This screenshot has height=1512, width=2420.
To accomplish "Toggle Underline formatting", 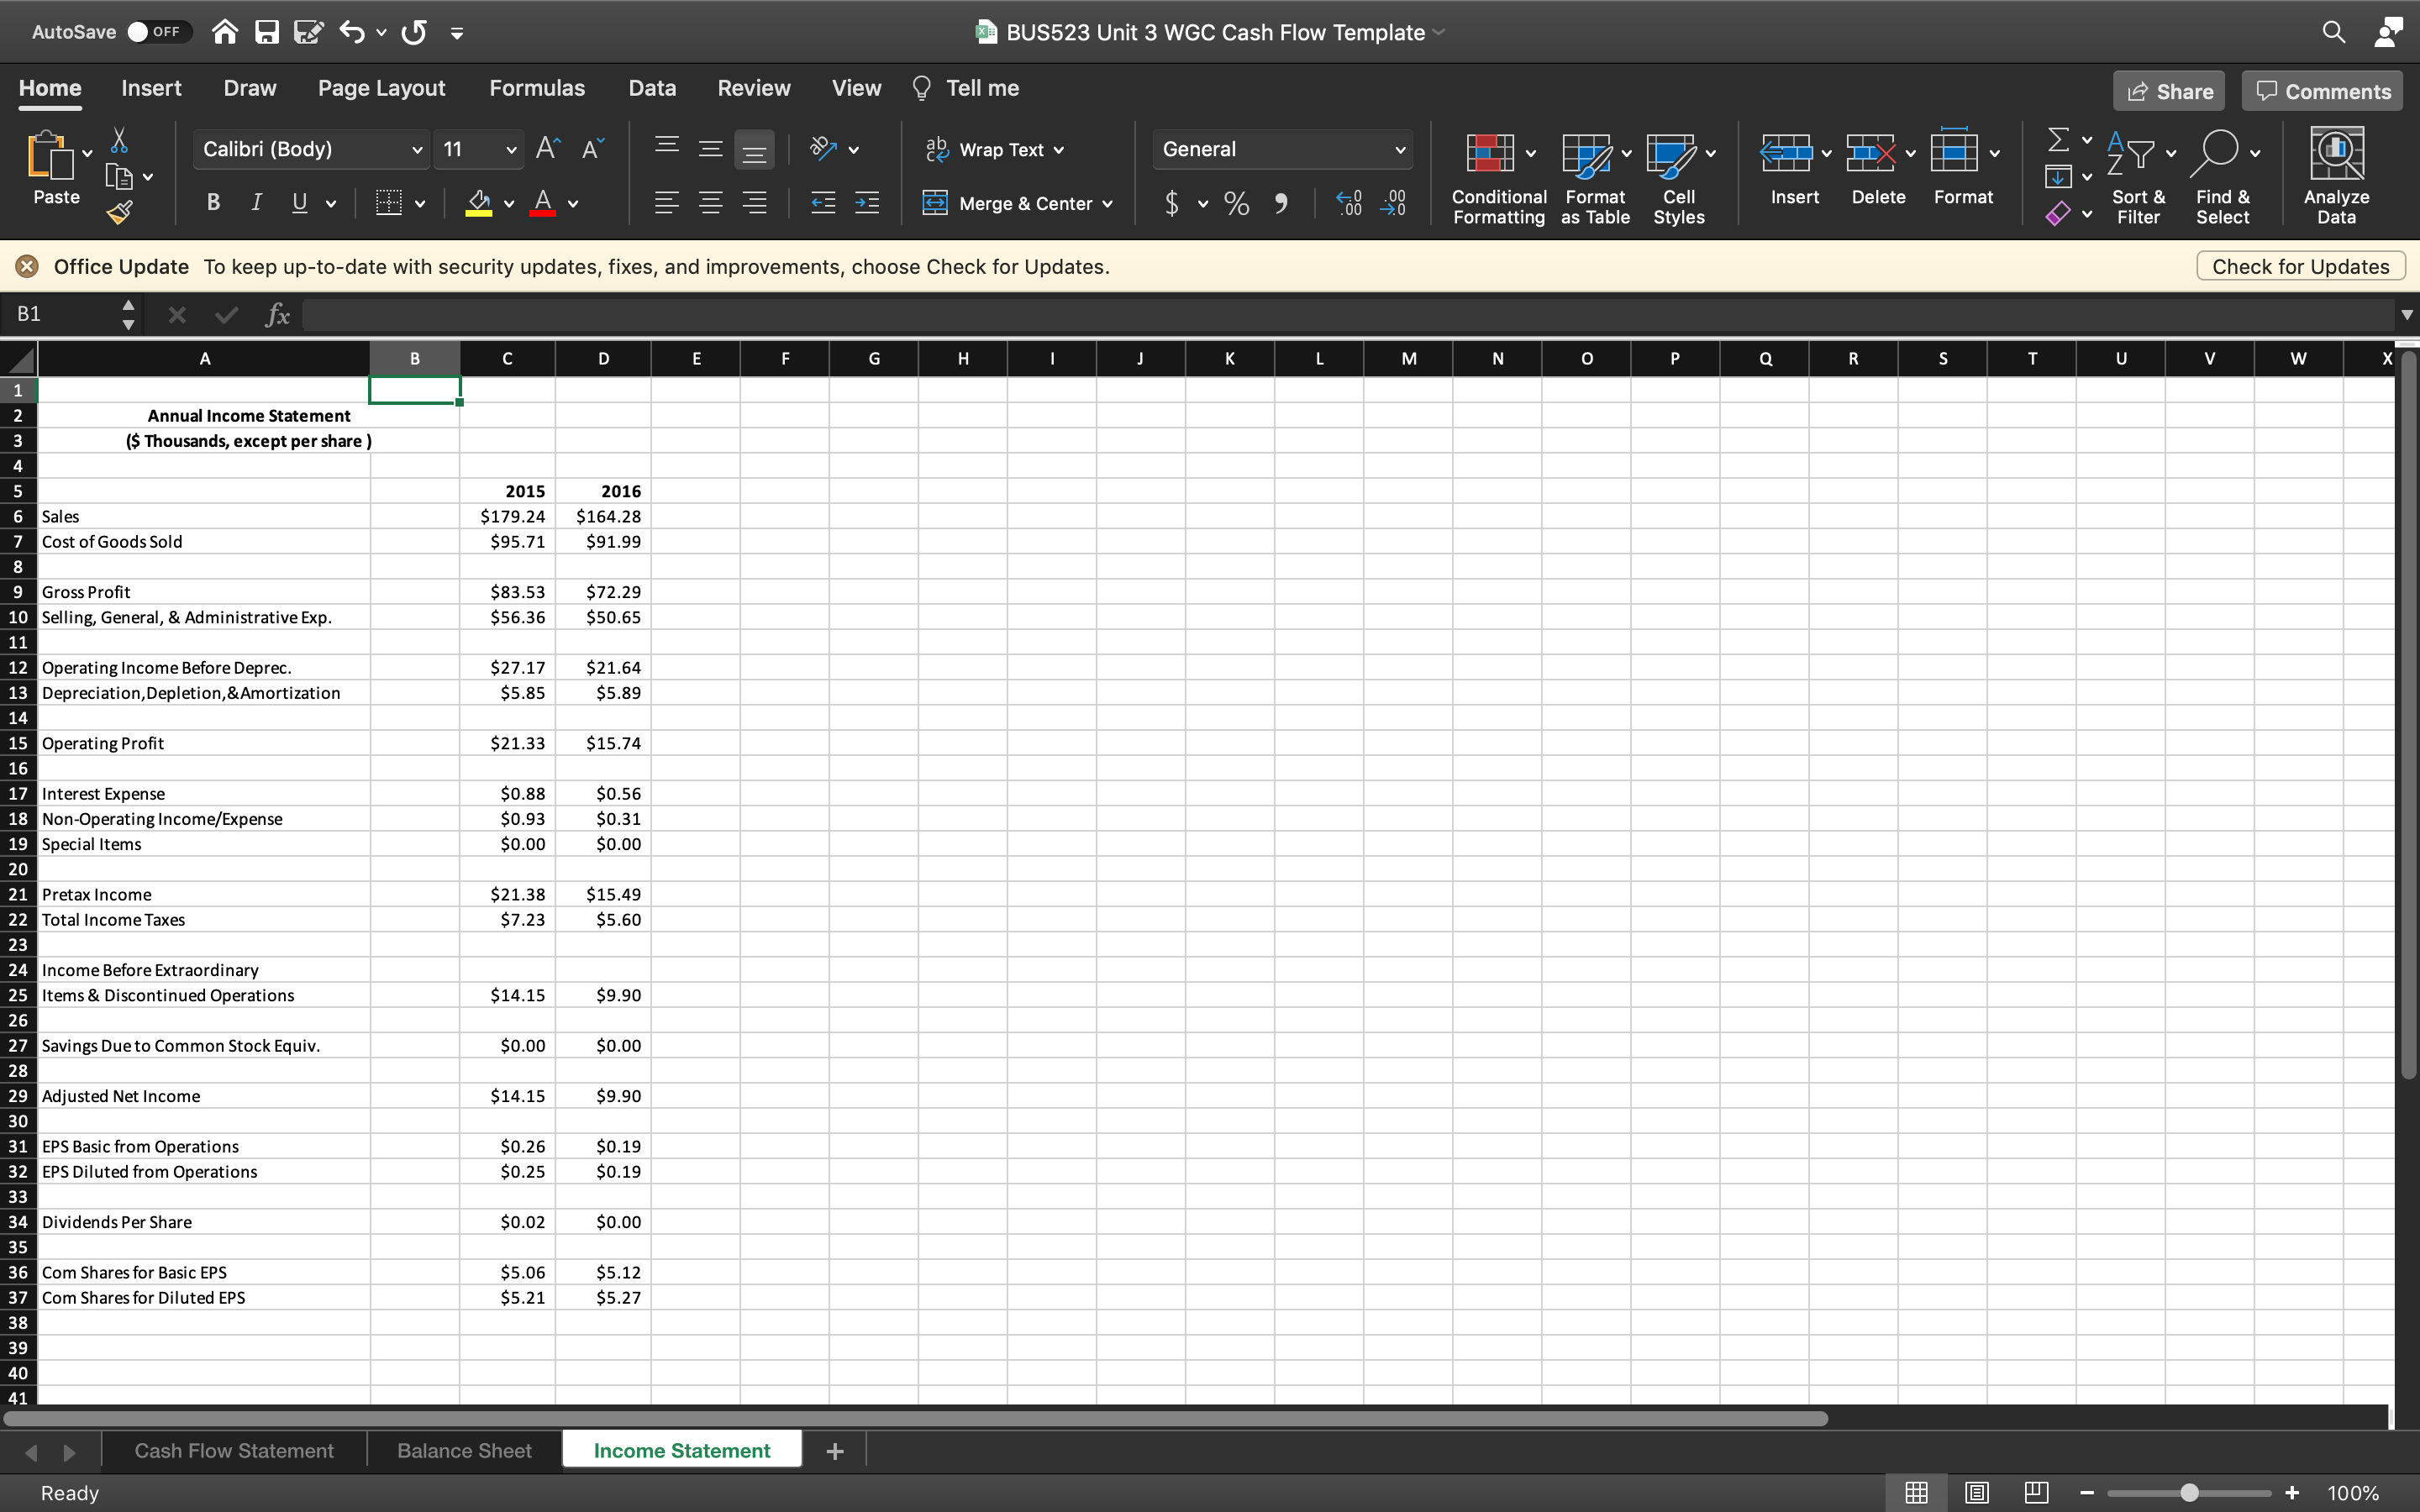I will click(x=299, y=203).
